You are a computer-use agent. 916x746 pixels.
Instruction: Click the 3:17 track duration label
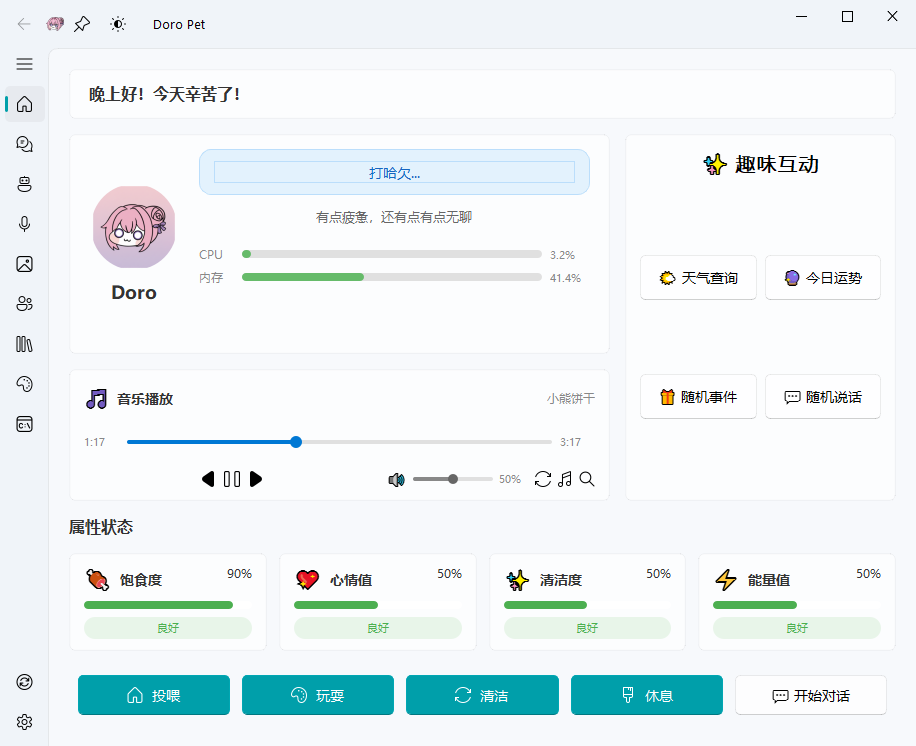point(570,442)
